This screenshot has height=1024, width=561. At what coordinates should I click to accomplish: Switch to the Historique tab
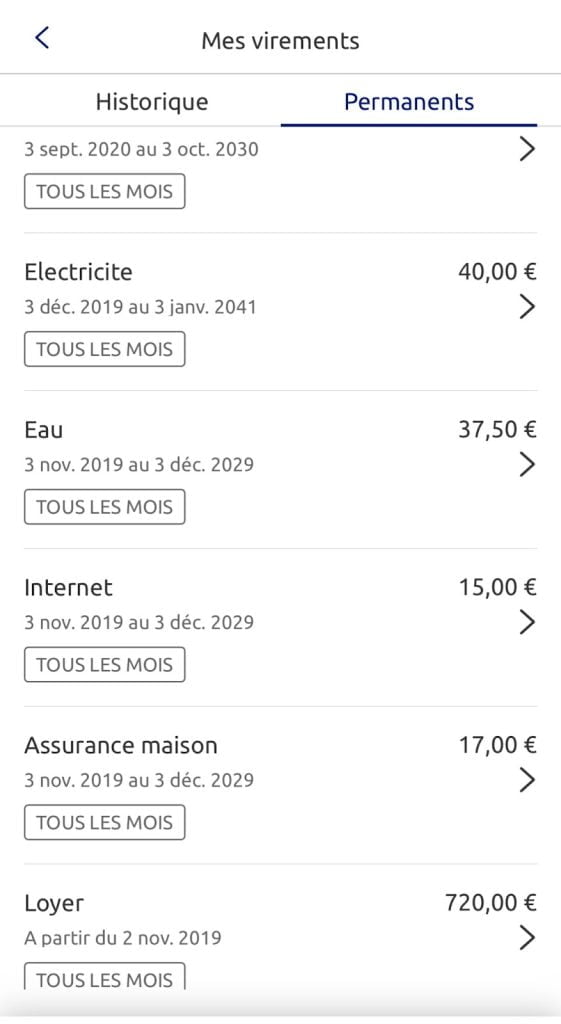pyautogui.click(x=152, y=102)
